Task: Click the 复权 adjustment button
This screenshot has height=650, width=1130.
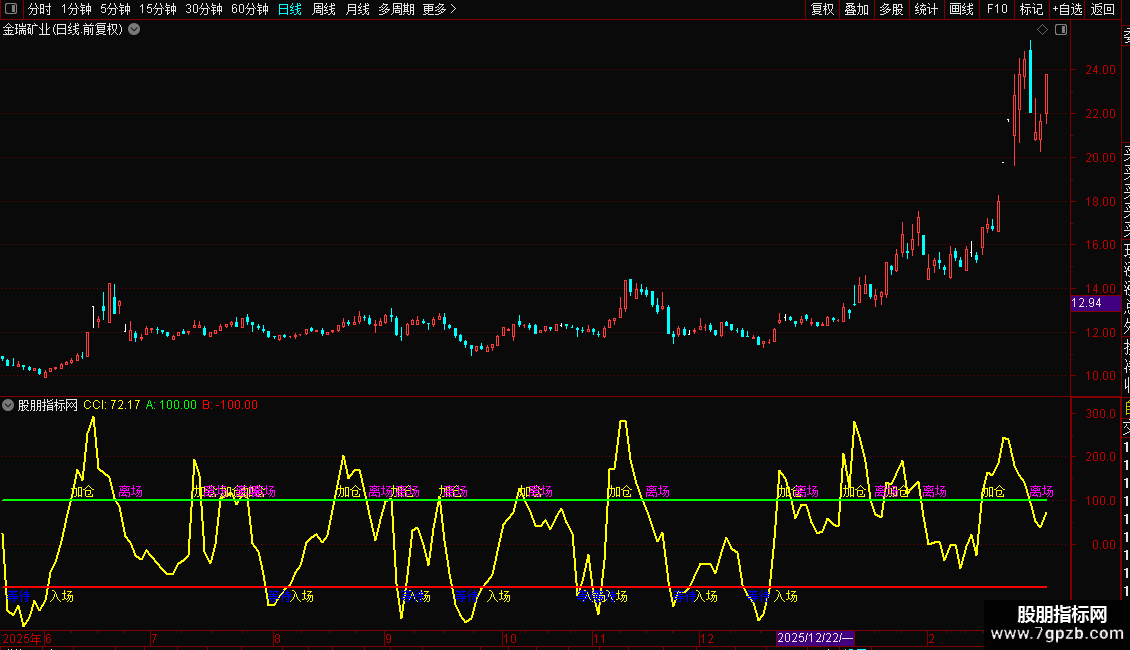Action: point(822,9)
